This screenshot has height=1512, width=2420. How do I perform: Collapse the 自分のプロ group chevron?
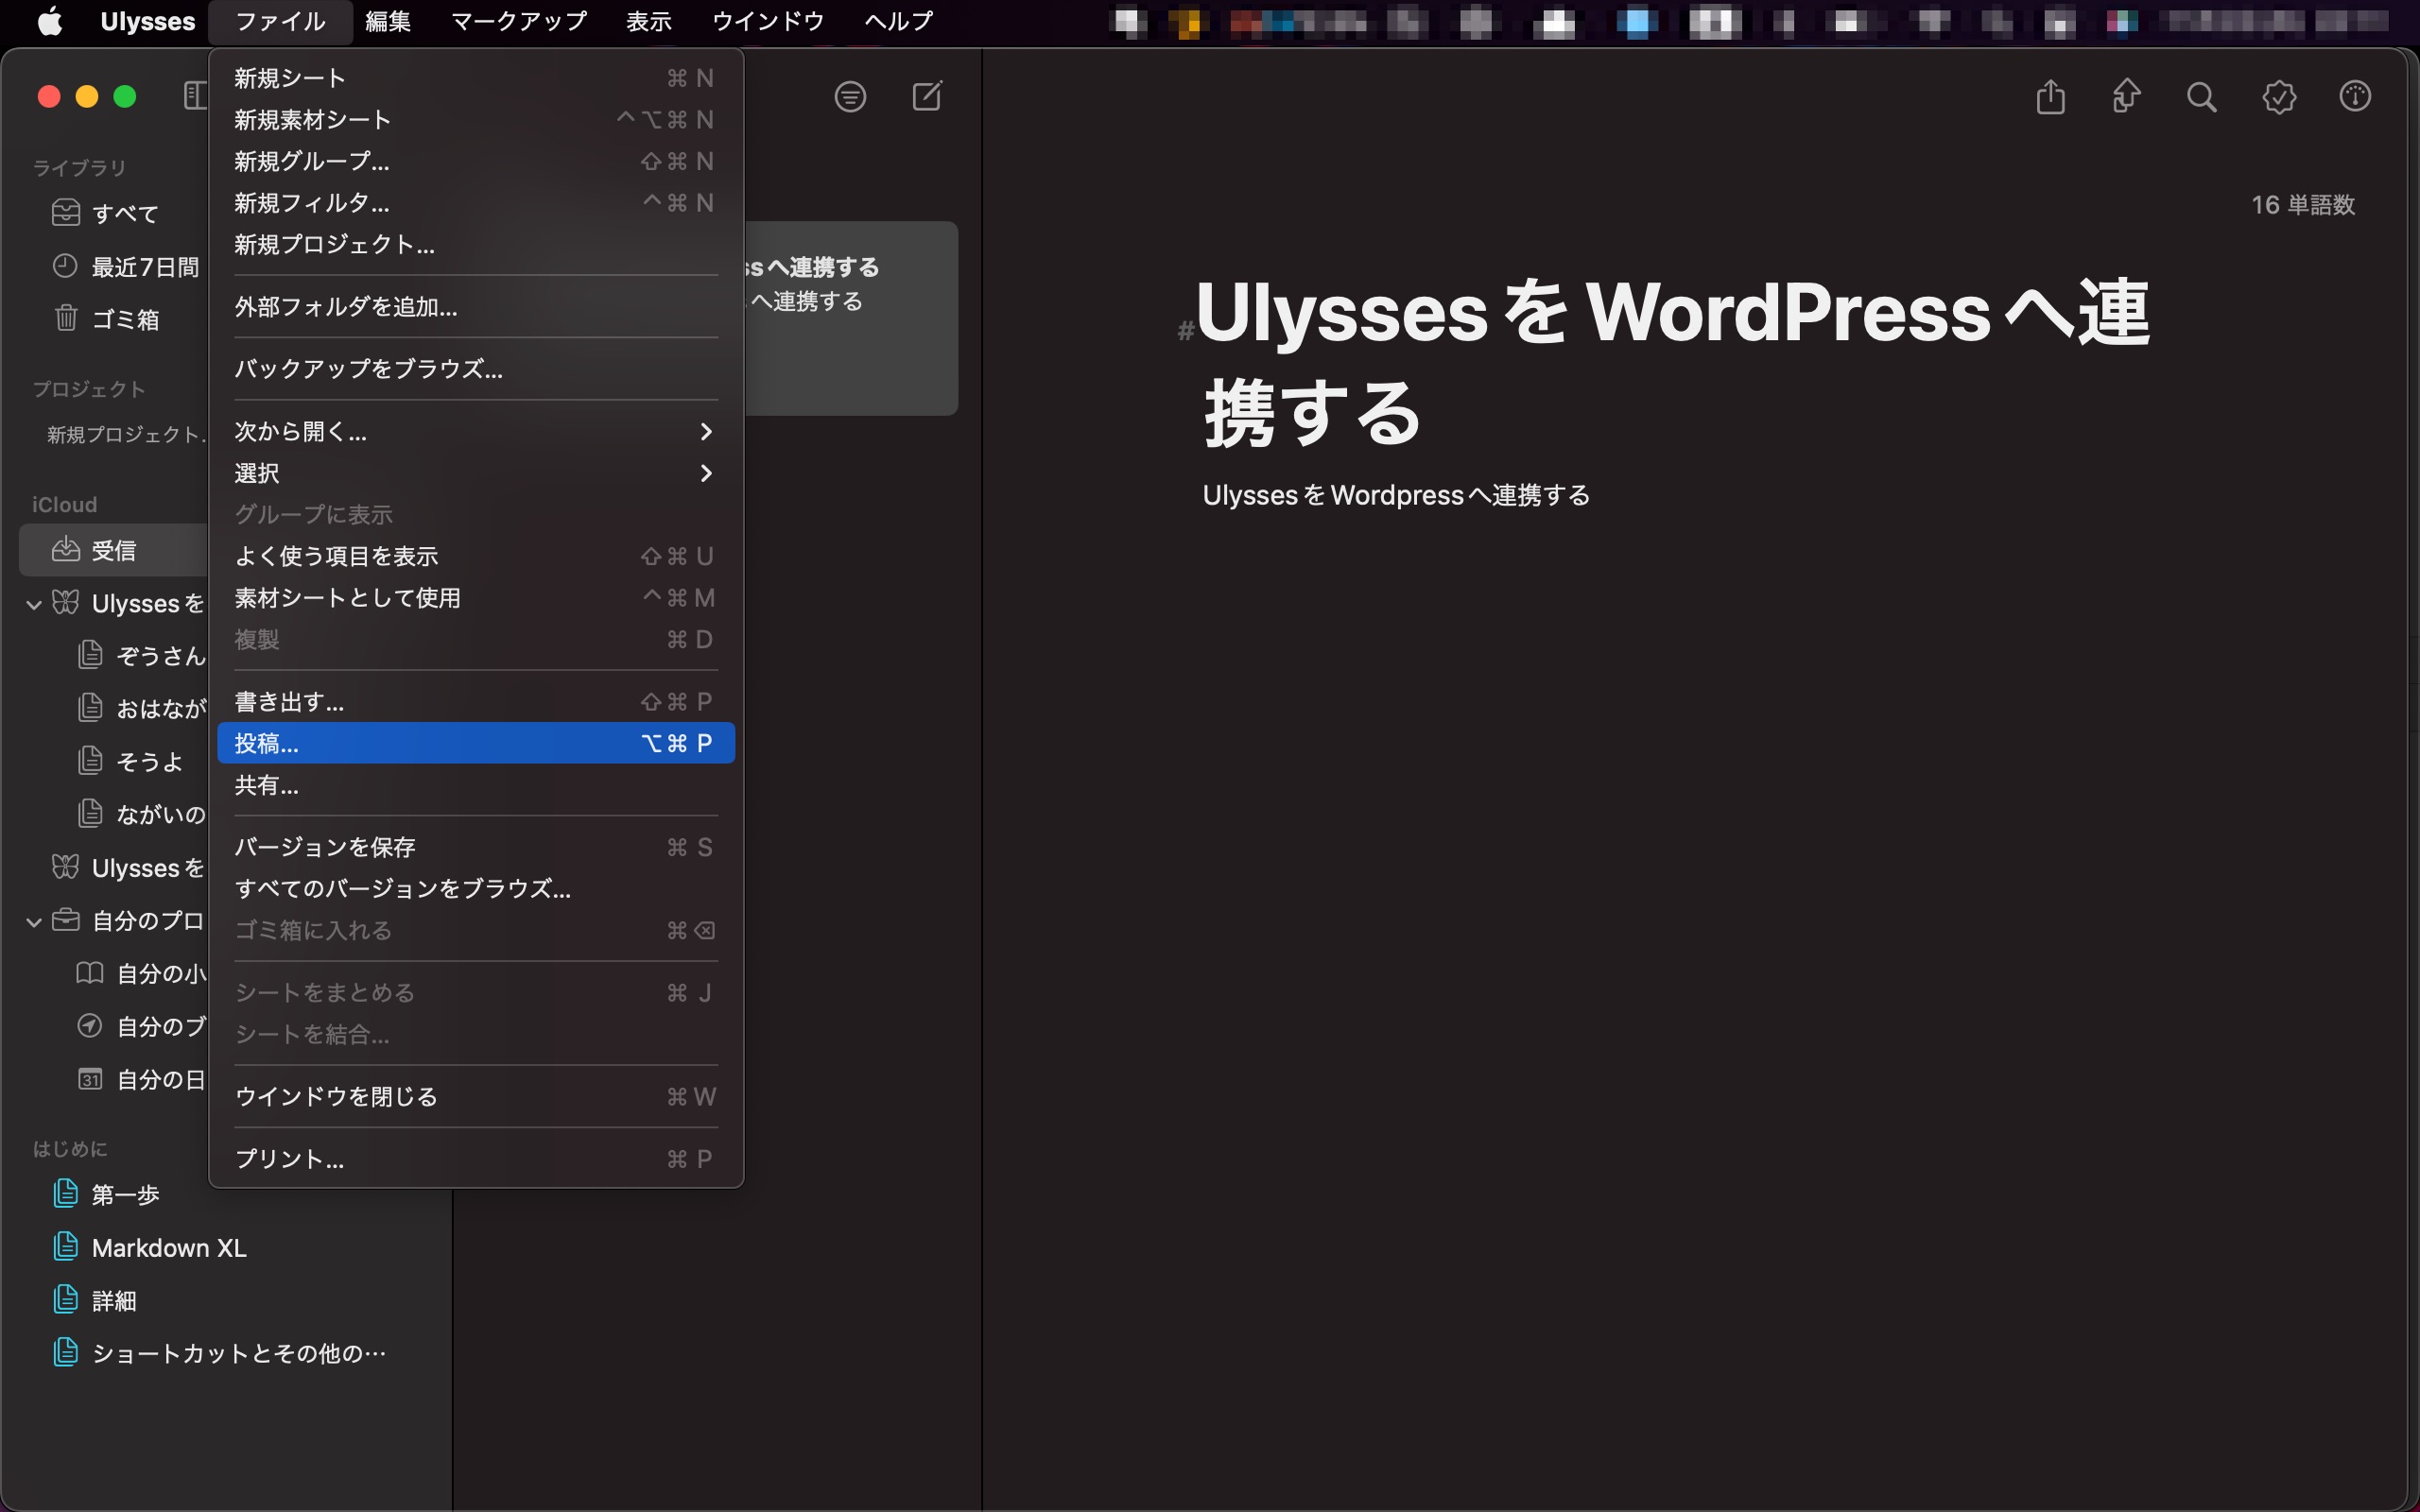coord(34,921)
